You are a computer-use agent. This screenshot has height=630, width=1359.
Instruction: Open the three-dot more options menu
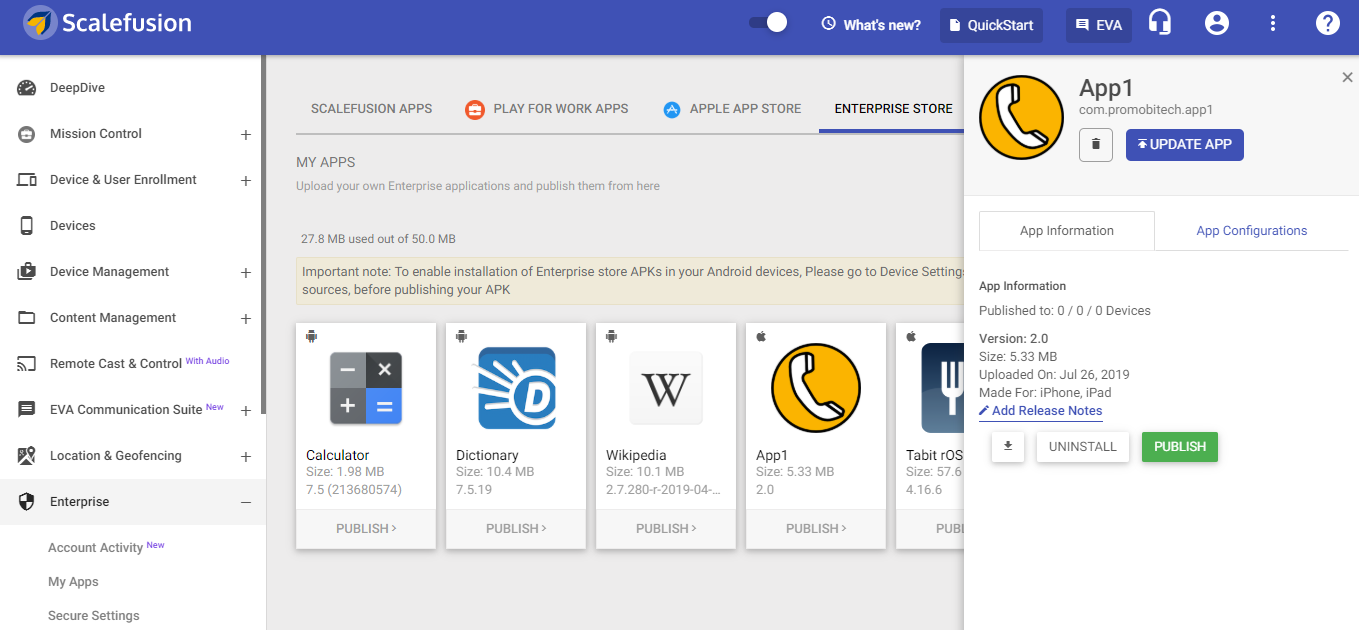tap(1273, 23)
